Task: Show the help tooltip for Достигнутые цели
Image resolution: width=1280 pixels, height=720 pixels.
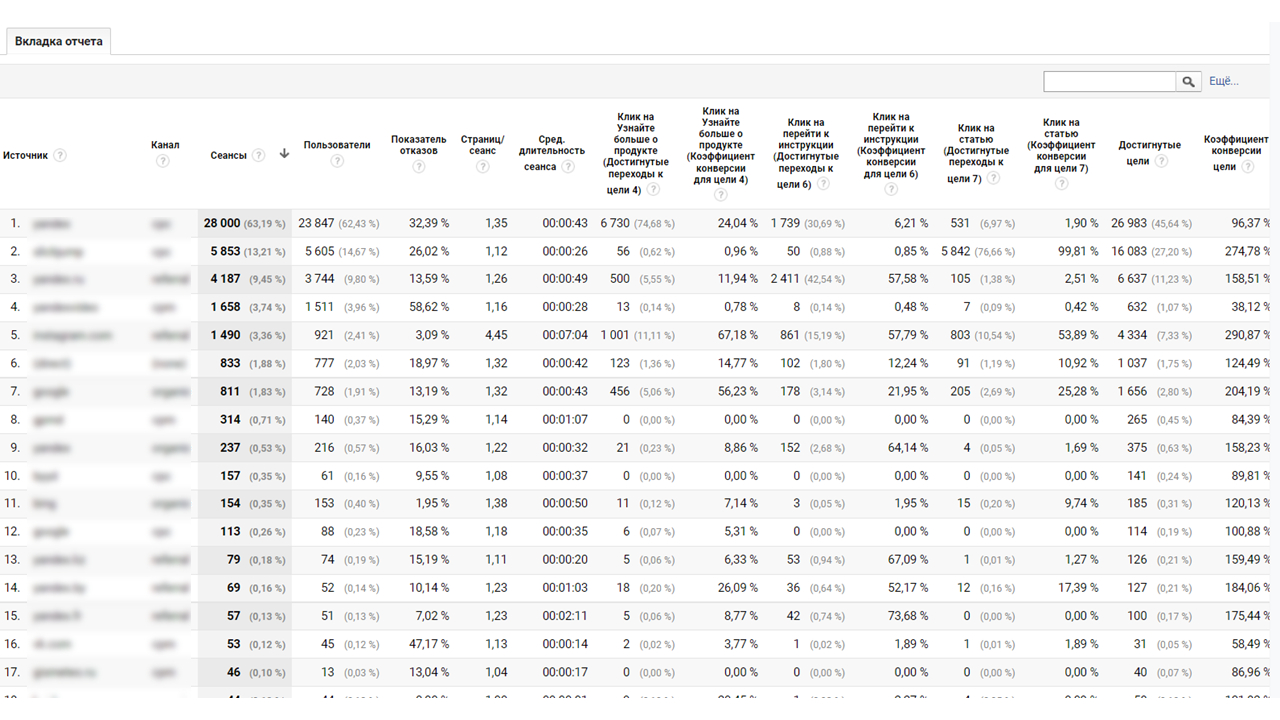Action: click(x=1161, y=161)
